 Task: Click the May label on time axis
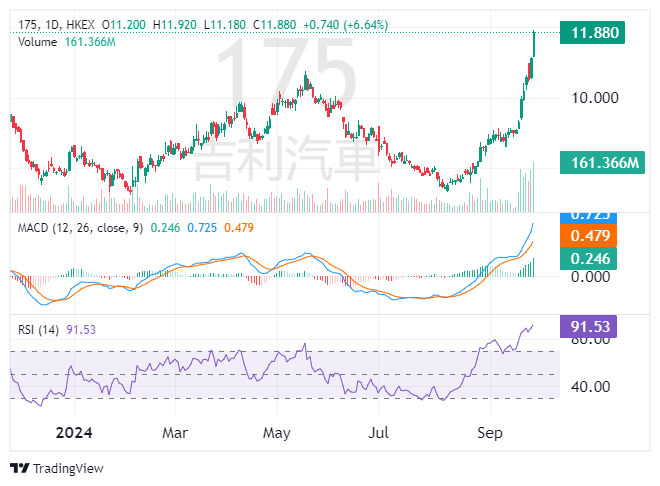[276, 435]
